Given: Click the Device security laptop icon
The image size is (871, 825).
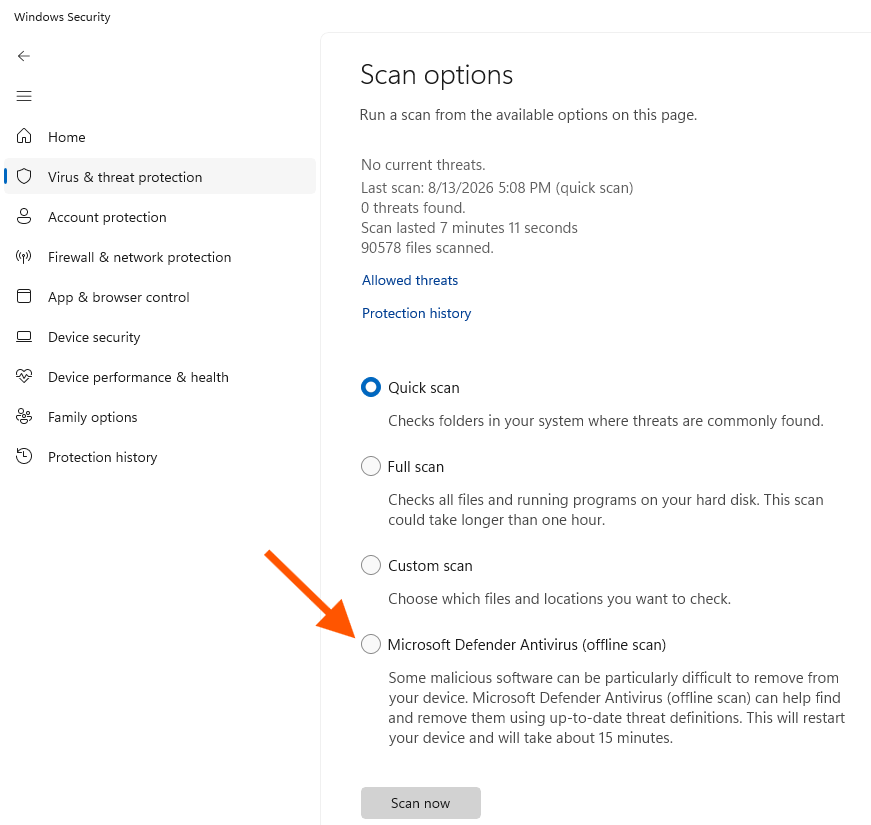Looking at the screenshot, I should coord(24,337).
